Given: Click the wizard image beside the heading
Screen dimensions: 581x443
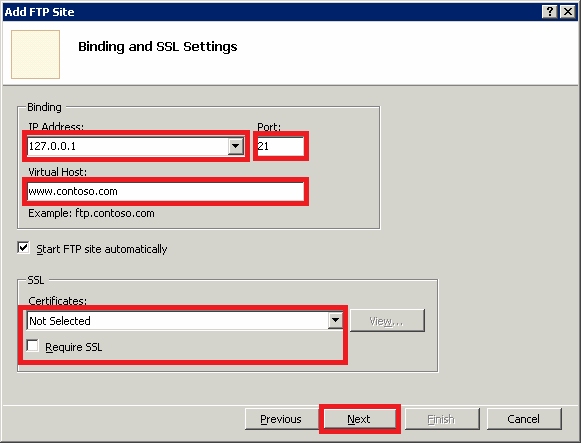Looking at the screenshot, I should (x=36, y=54).
